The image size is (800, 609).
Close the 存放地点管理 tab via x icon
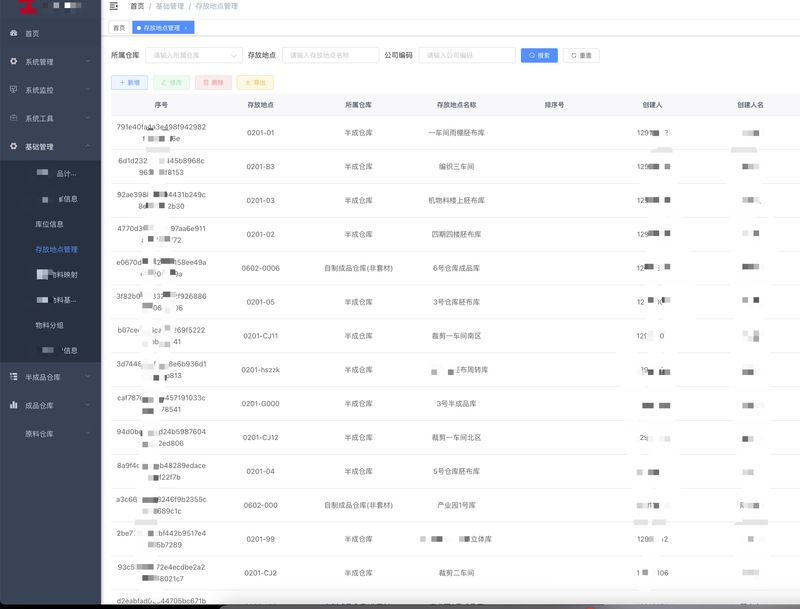pyautogui.click(x=186, y=28)
